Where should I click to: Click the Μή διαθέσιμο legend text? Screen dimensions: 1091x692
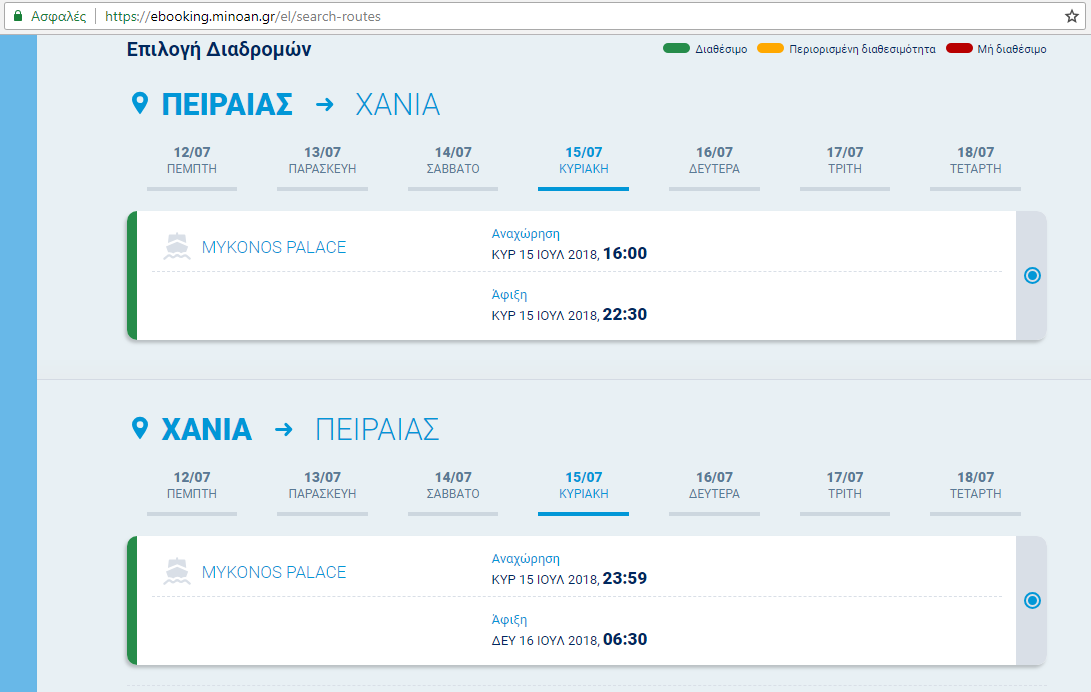tap(1012, 49)
